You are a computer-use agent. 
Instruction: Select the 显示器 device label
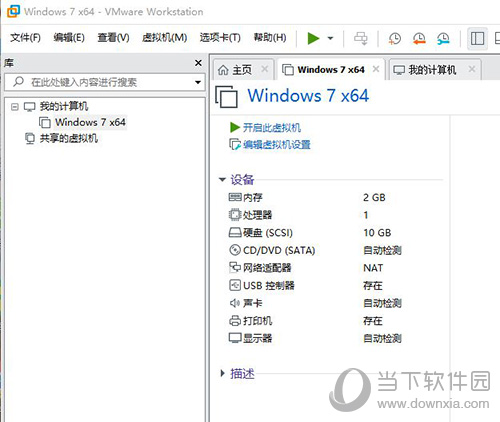(x=257, y=338)
